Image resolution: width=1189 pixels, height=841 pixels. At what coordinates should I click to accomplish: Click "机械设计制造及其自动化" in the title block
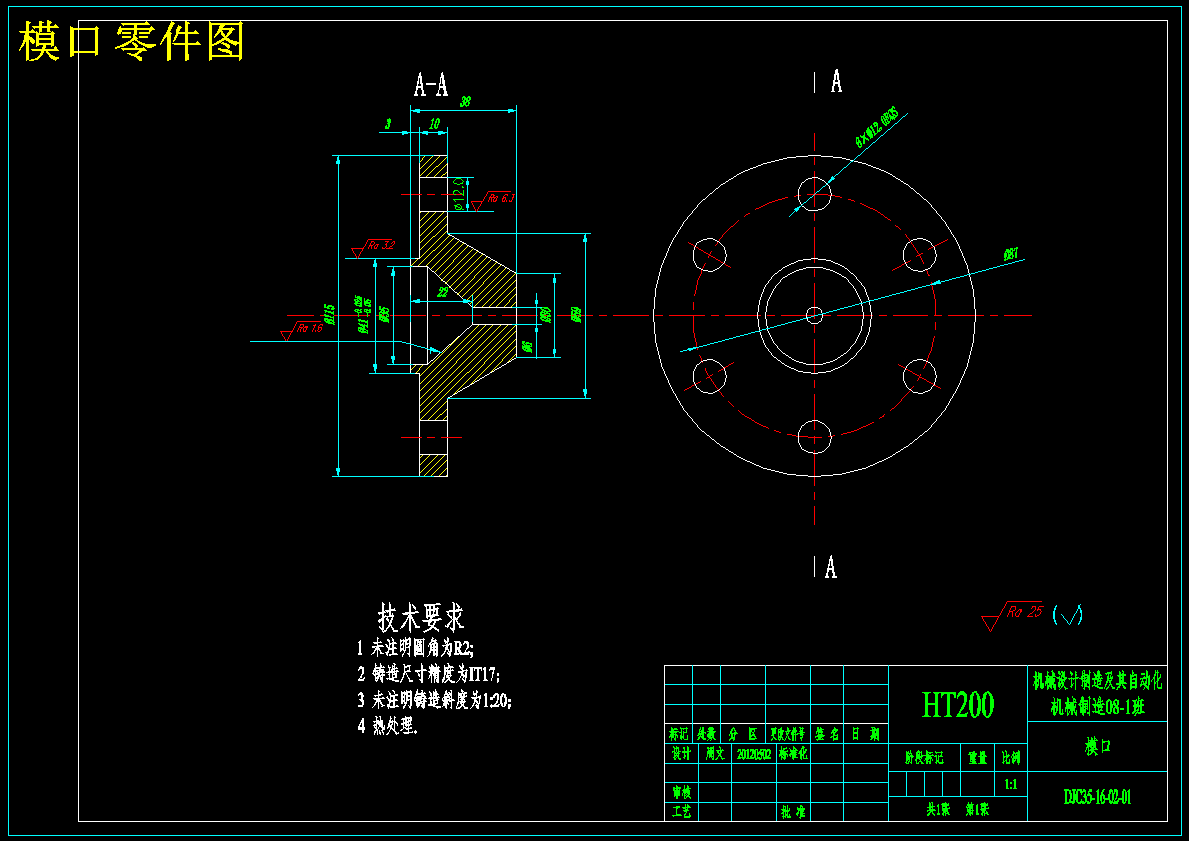1097,680
